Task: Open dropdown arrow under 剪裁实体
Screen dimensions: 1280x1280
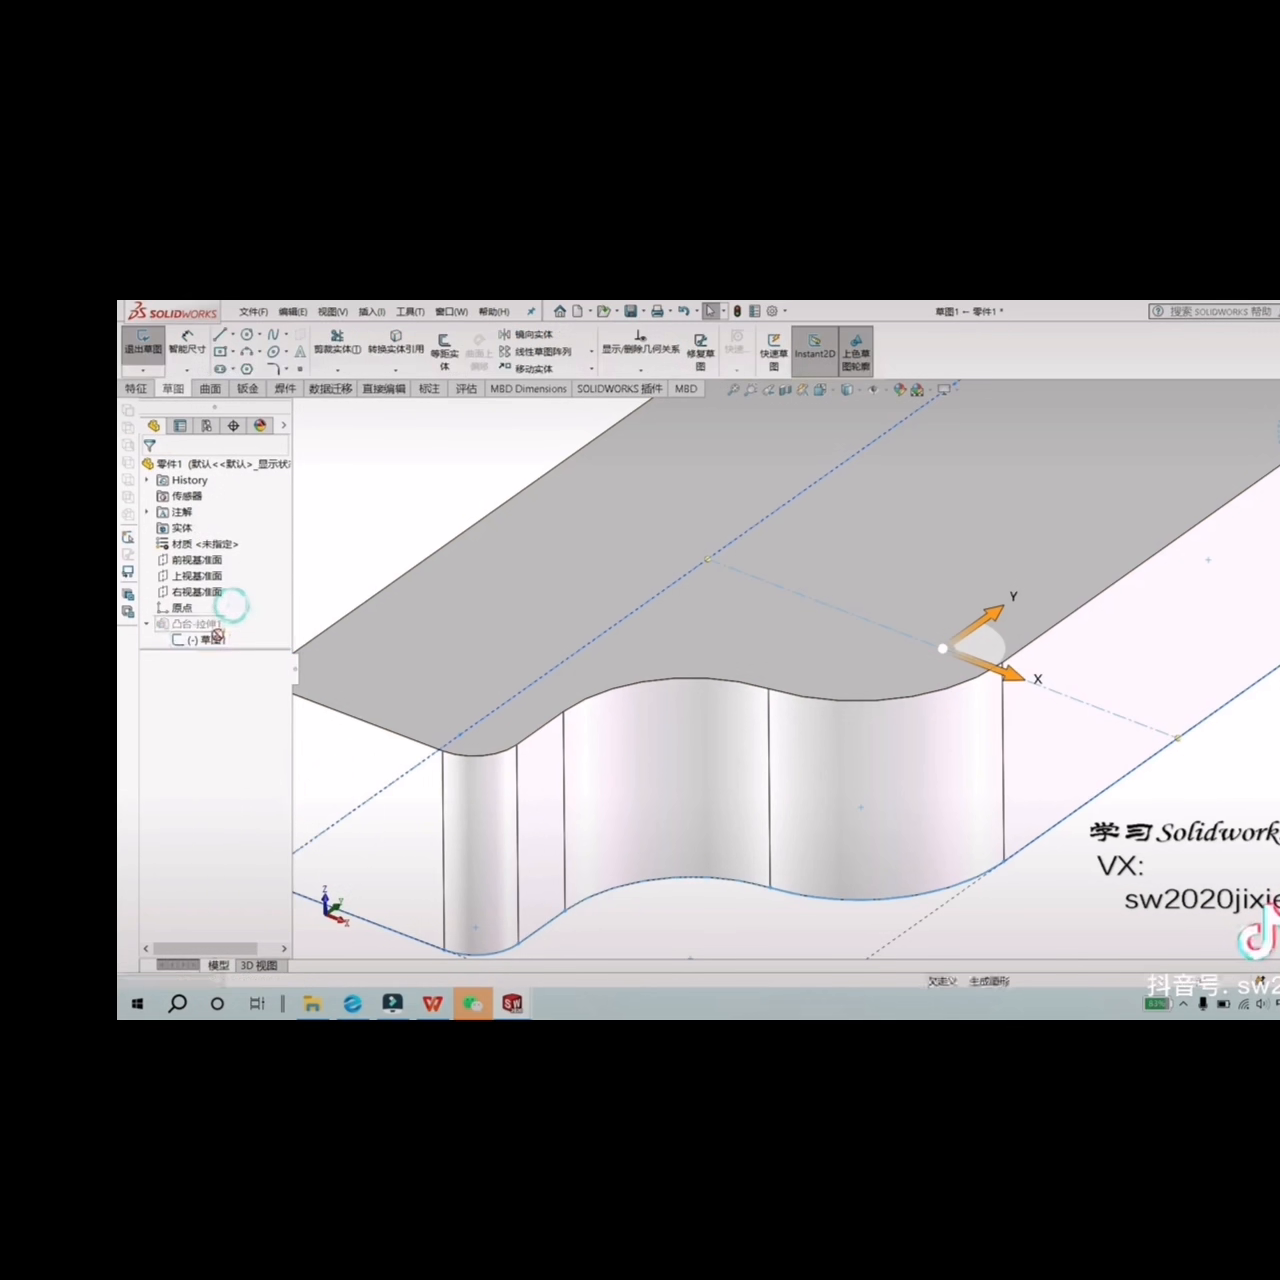Action: (x=337, y=370)
